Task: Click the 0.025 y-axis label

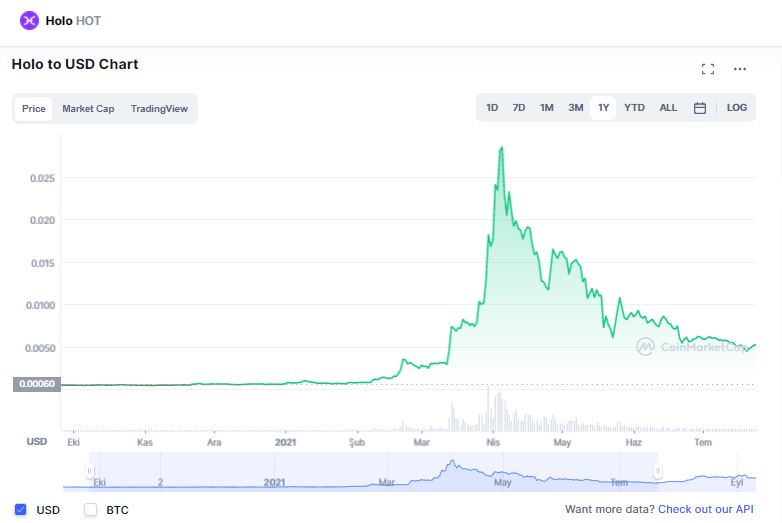Action: [x=42, y=178]
